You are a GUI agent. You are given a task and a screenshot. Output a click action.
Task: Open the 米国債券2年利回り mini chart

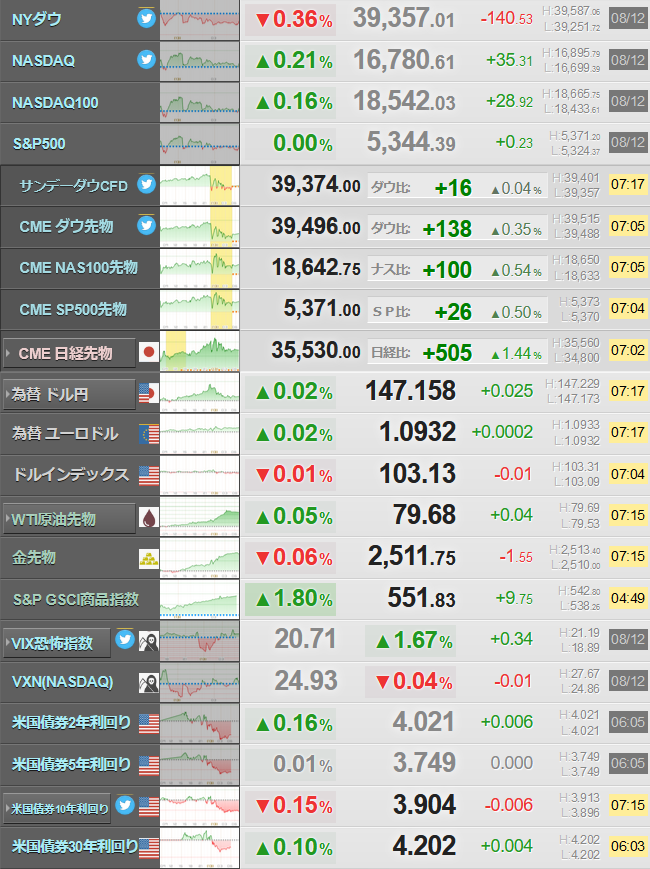[199, 724]
